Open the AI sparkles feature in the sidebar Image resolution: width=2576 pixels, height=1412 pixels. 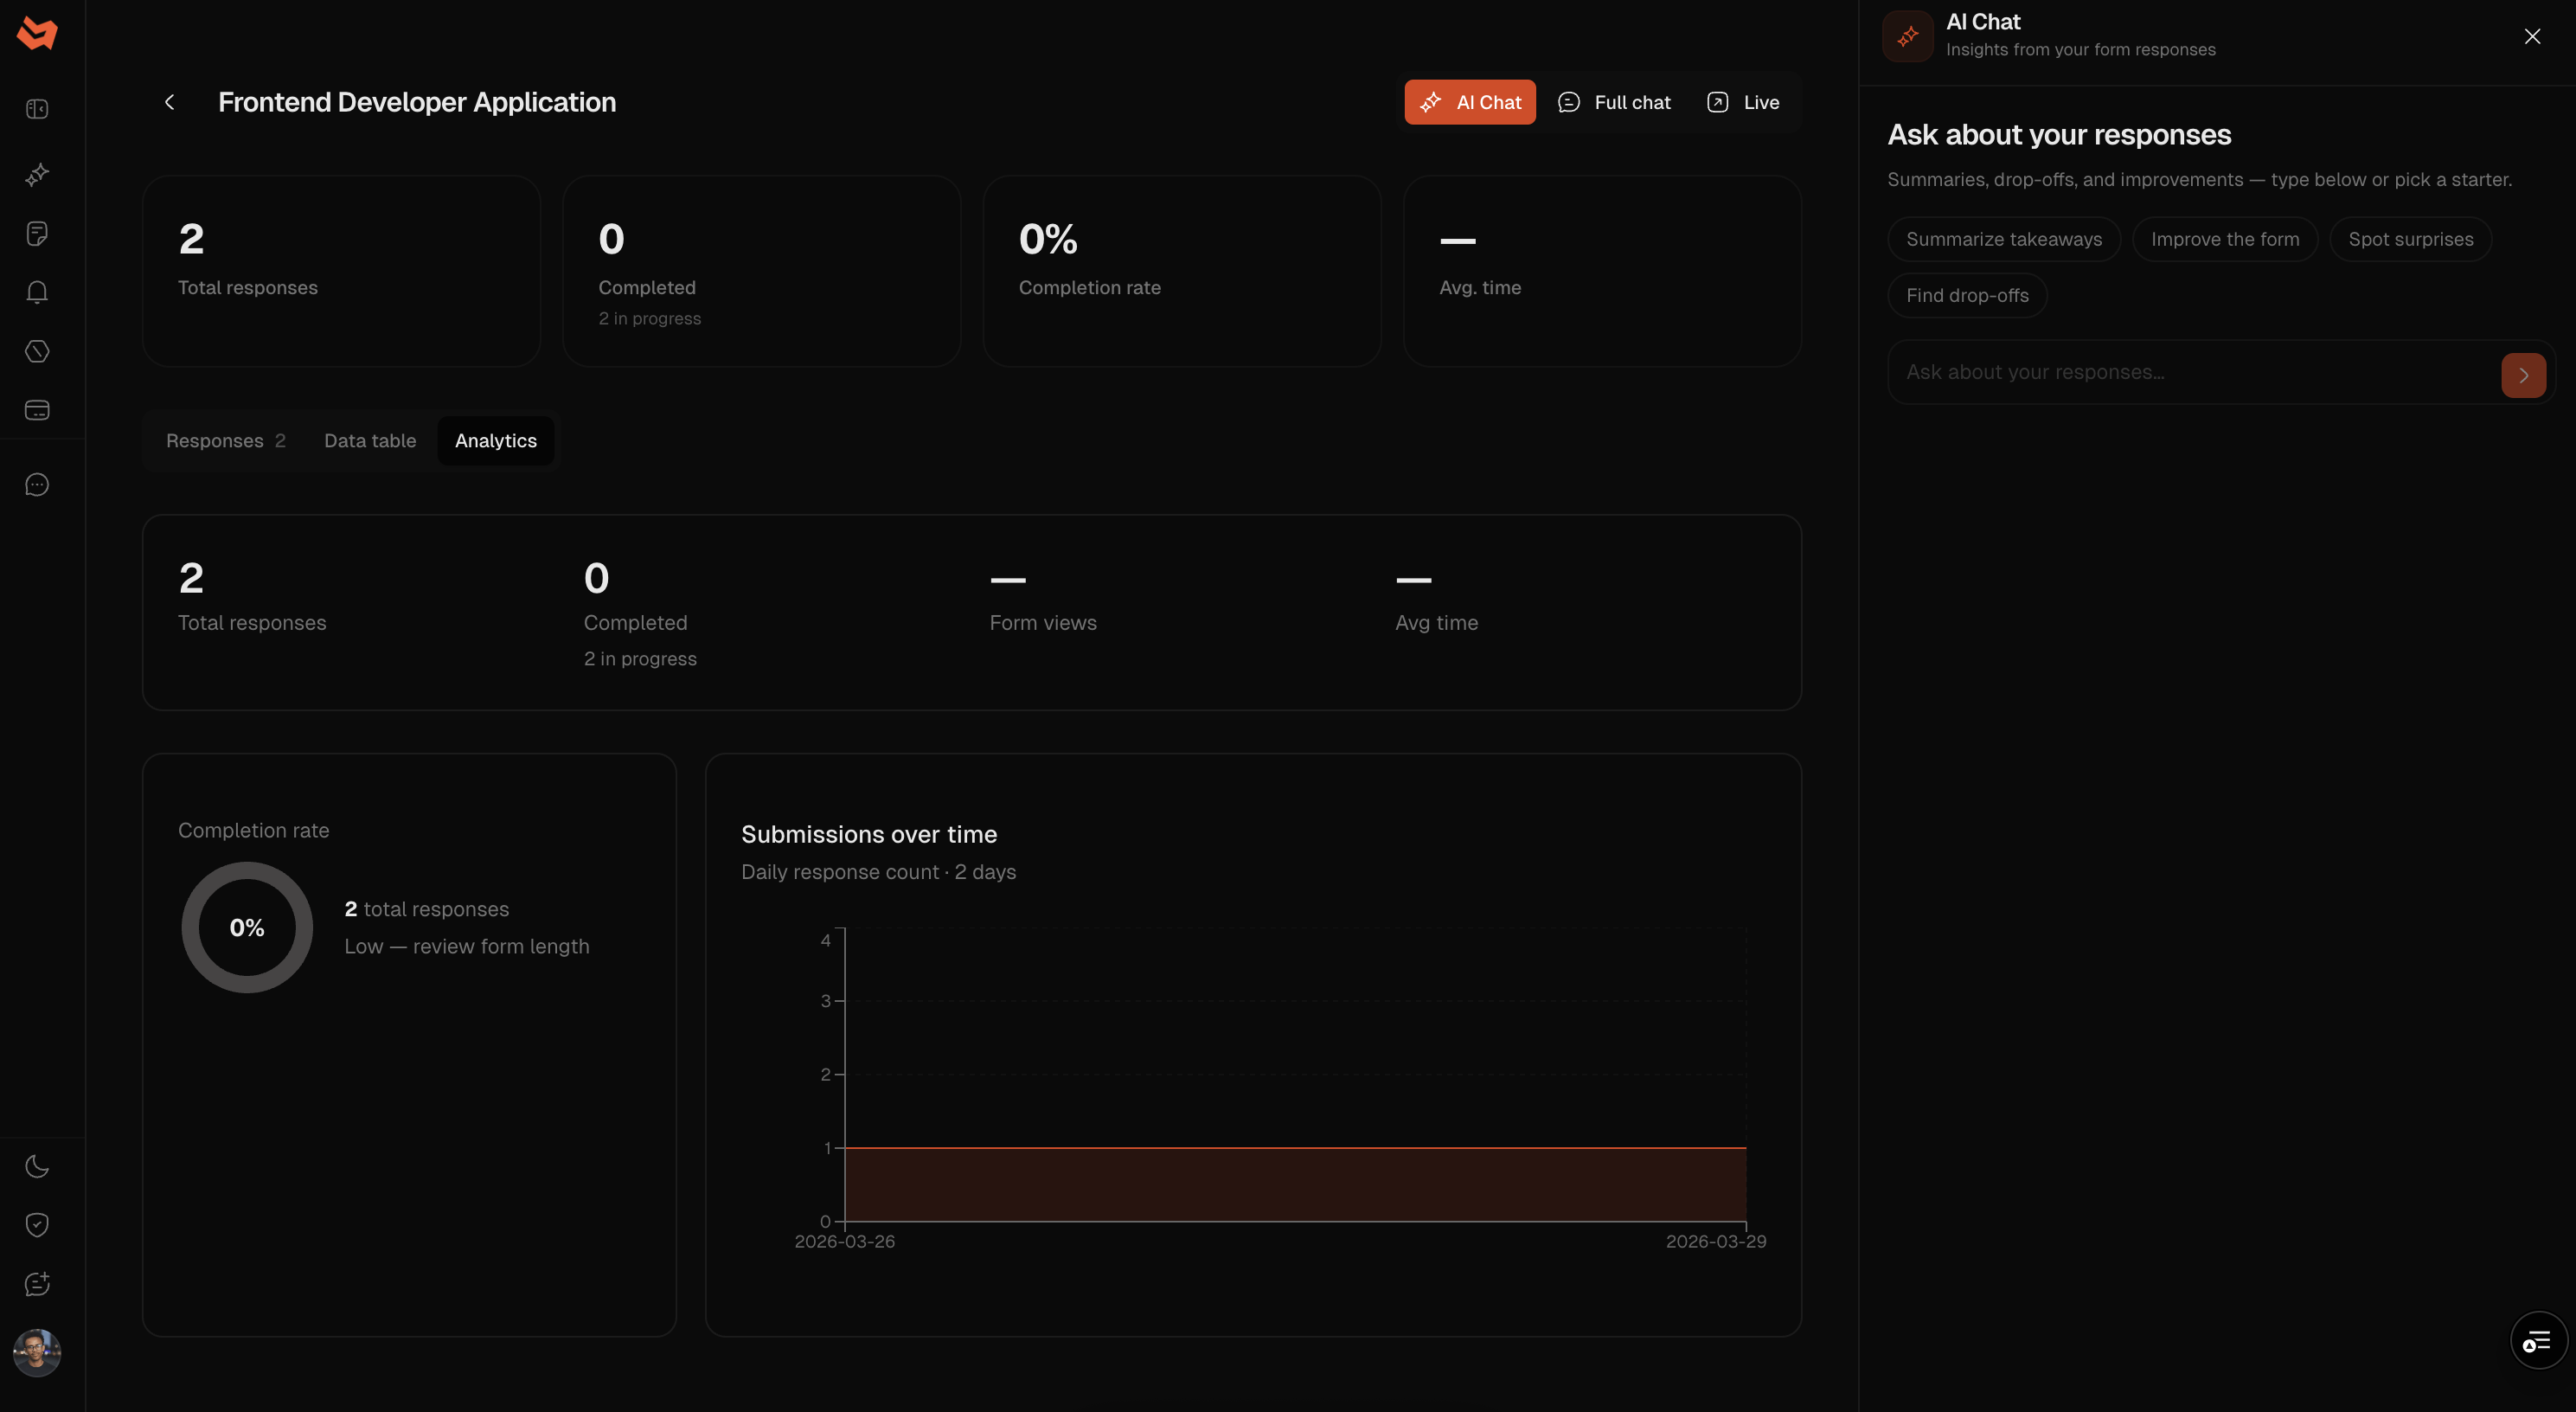[36, 174]
